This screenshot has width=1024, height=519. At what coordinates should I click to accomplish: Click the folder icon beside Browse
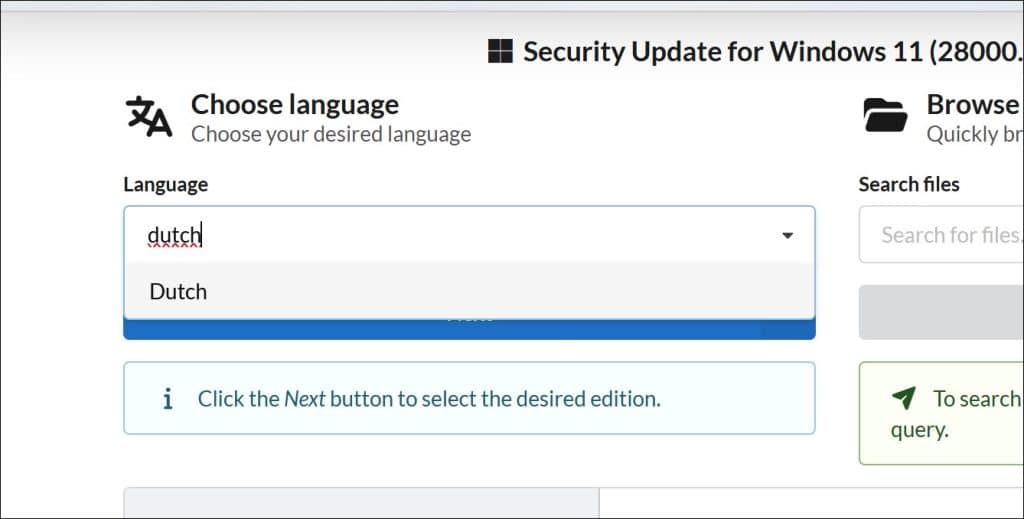[x=885, y=116]
